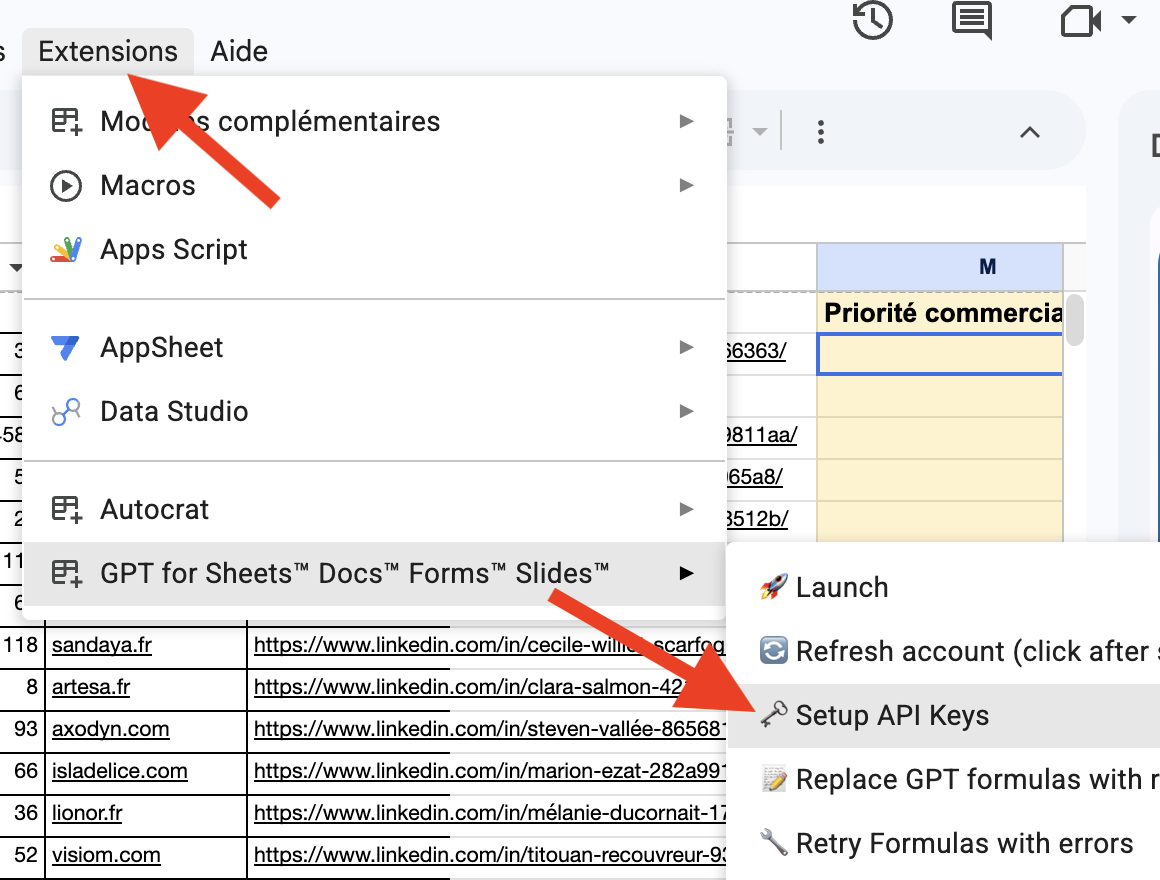Select Data Studio menu entry

[374, 412]
